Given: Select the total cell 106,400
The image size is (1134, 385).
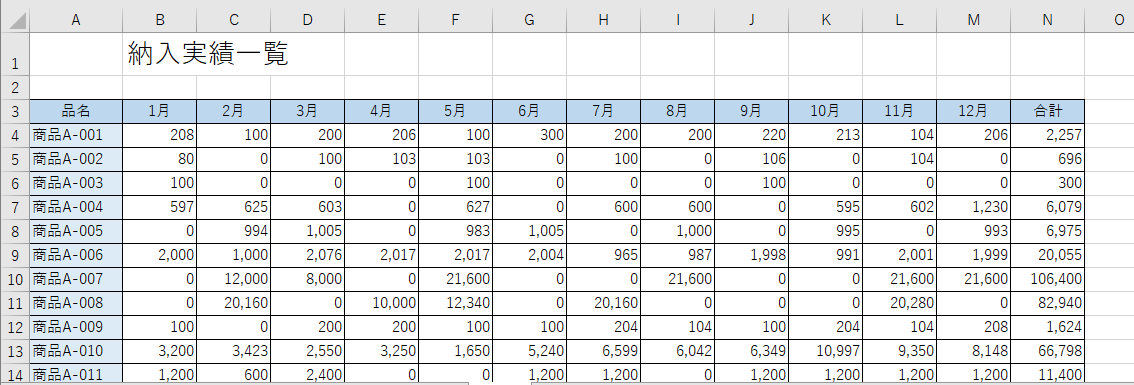Looking at the screenshot, I should click(x=1047, y=279).
